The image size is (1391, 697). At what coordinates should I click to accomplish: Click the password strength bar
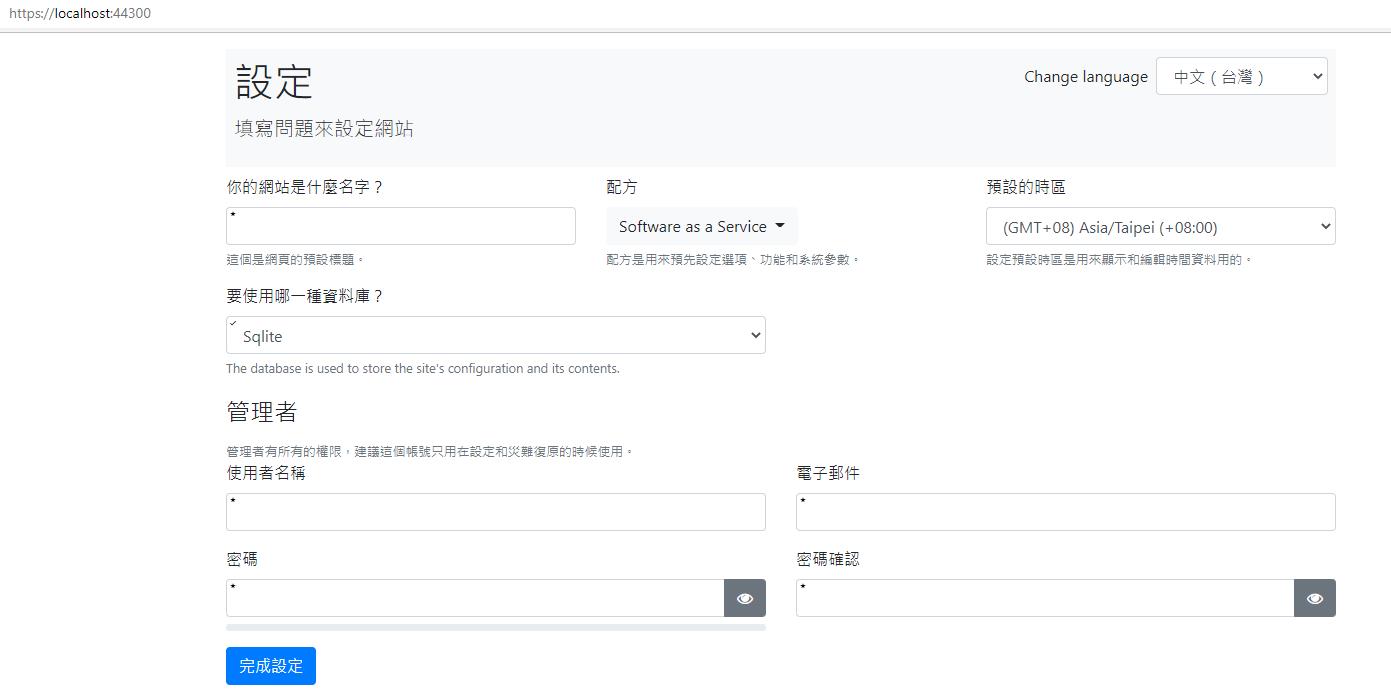pyautogui.click(x=496, y=627)
